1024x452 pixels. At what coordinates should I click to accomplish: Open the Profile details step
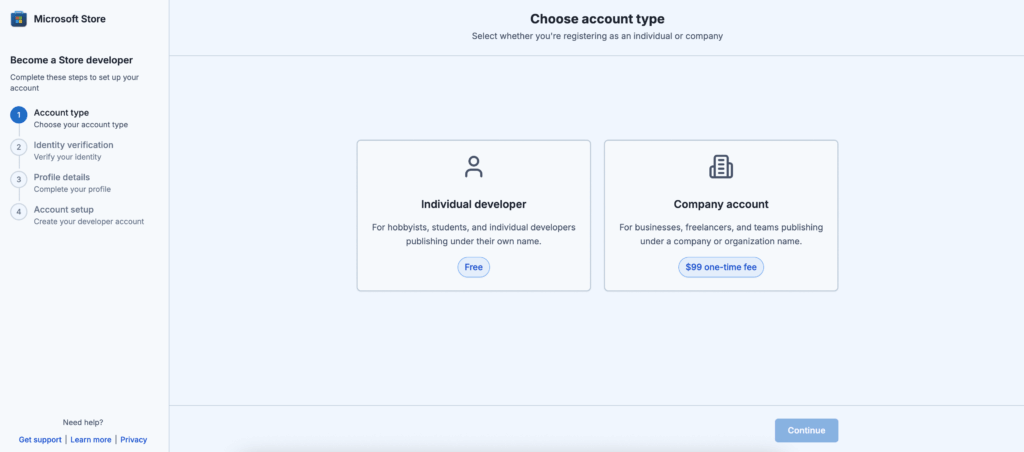[72, 183]
